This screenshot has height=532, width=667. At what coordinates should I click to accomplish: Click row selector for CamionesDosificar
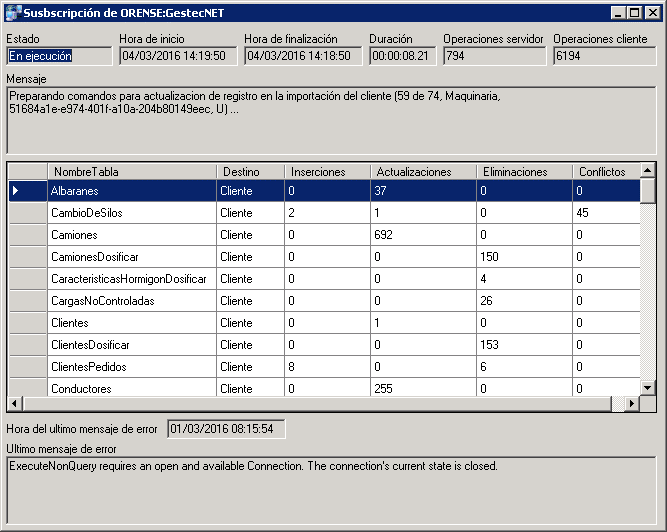coord(28,257)
